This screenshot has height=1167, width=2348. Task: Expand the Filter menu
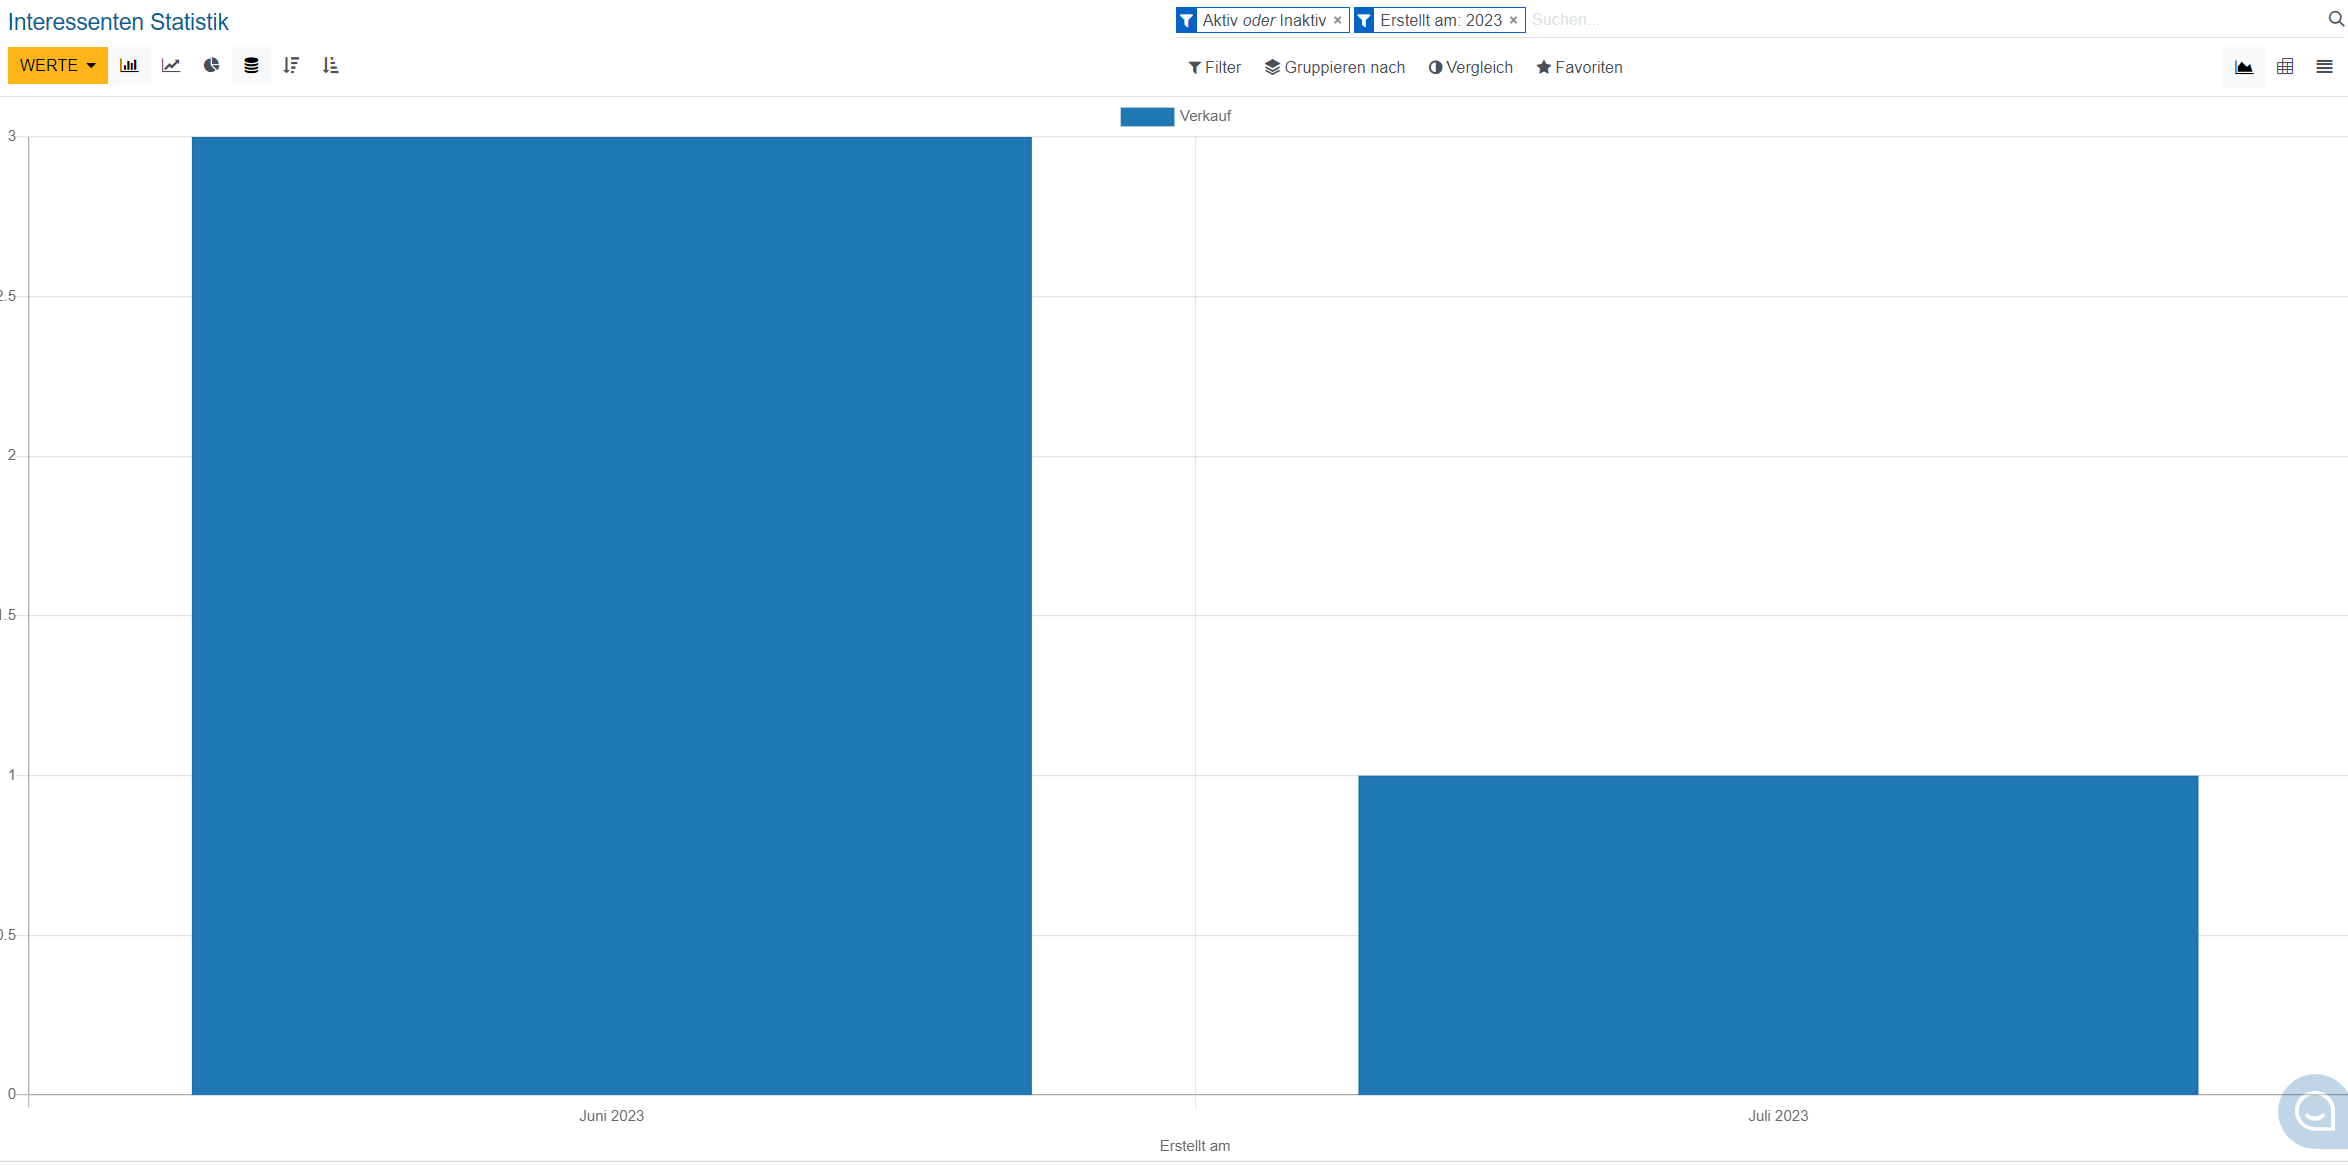tap(1215, 67)
